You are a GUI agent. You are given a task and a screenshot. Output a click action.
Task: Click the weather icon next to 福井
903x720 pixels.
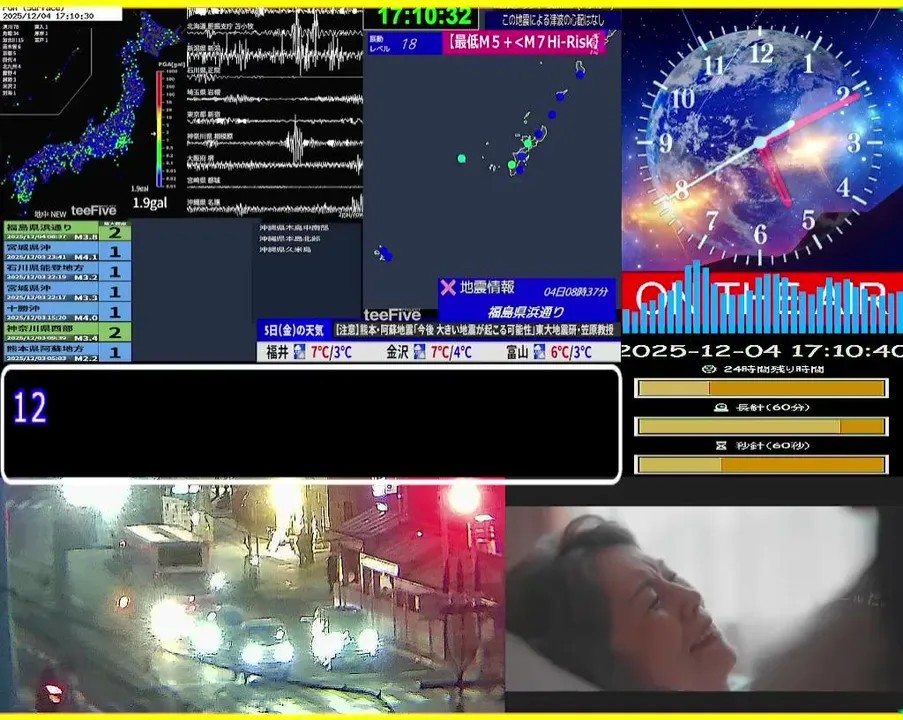point(299,351)
